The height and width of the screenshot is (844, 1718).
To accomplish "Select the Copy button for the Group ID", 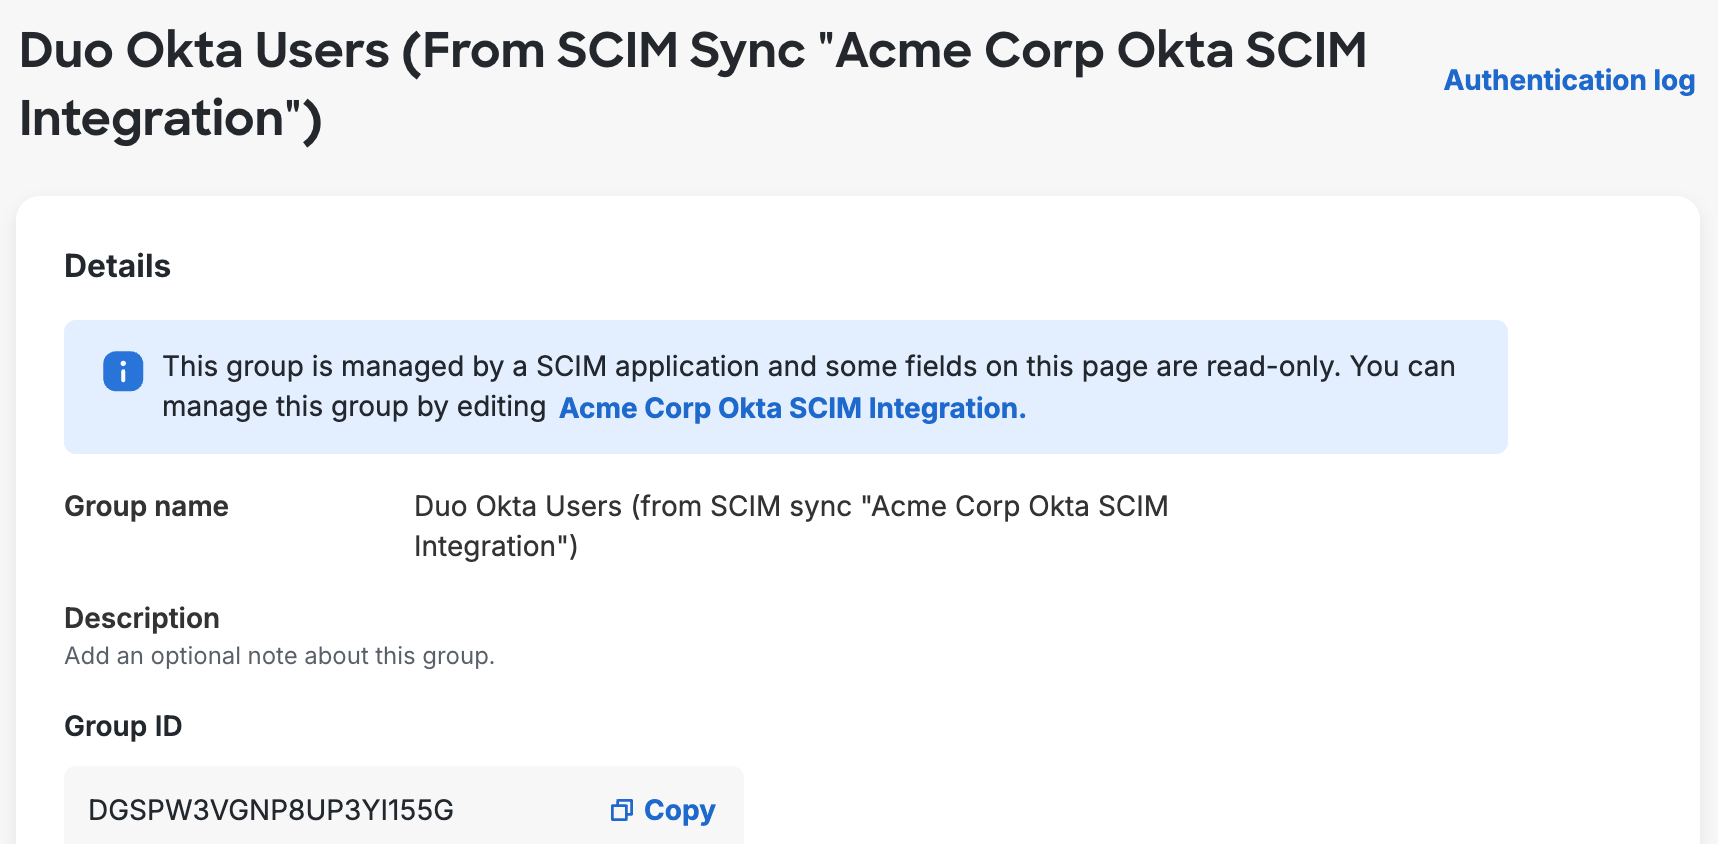I will (662, 810).
